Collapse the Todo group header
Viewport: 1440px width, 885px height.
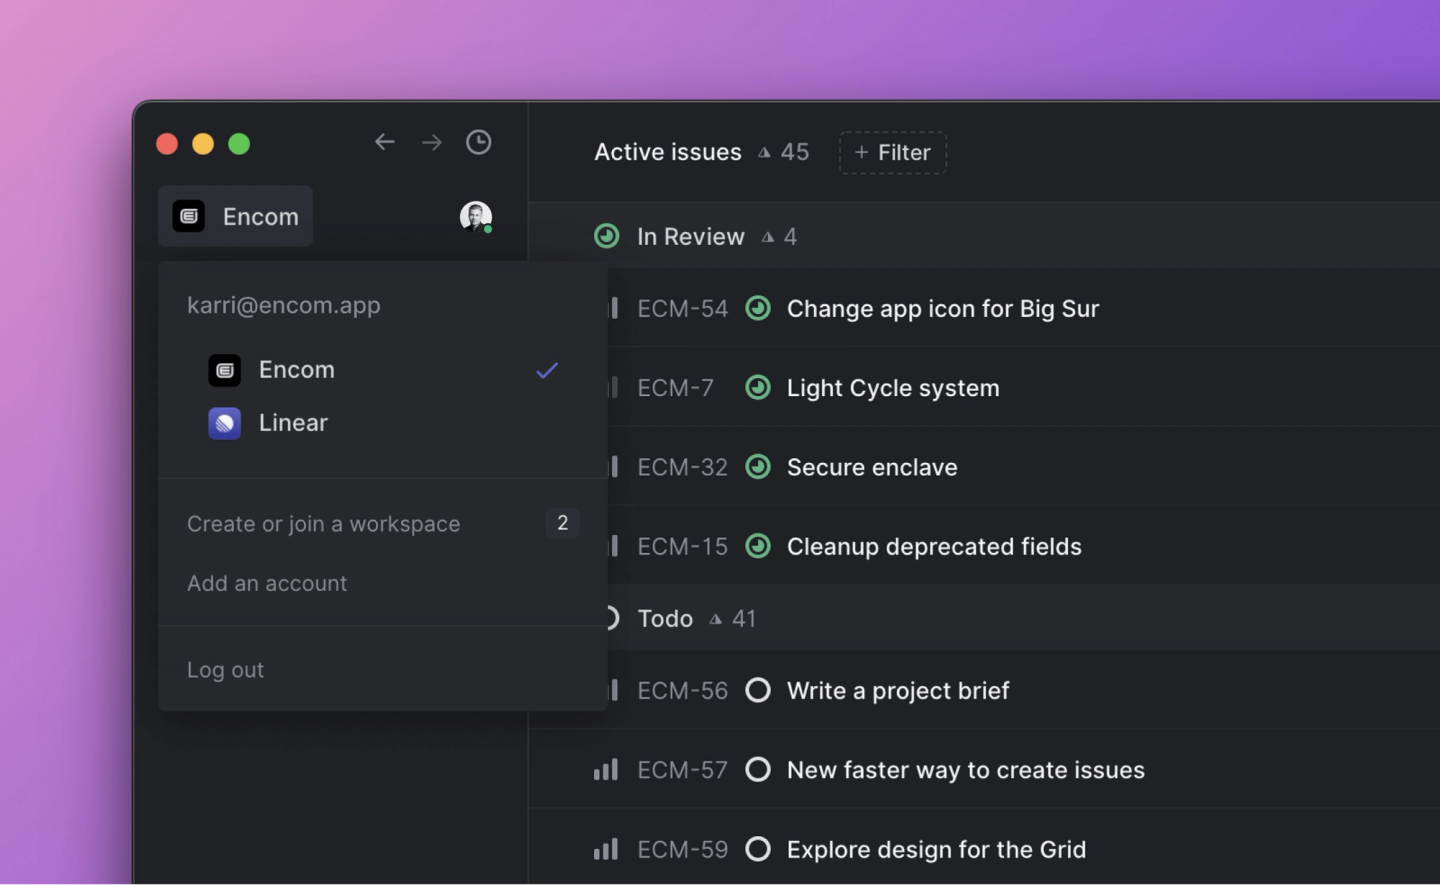pos(665,619)
